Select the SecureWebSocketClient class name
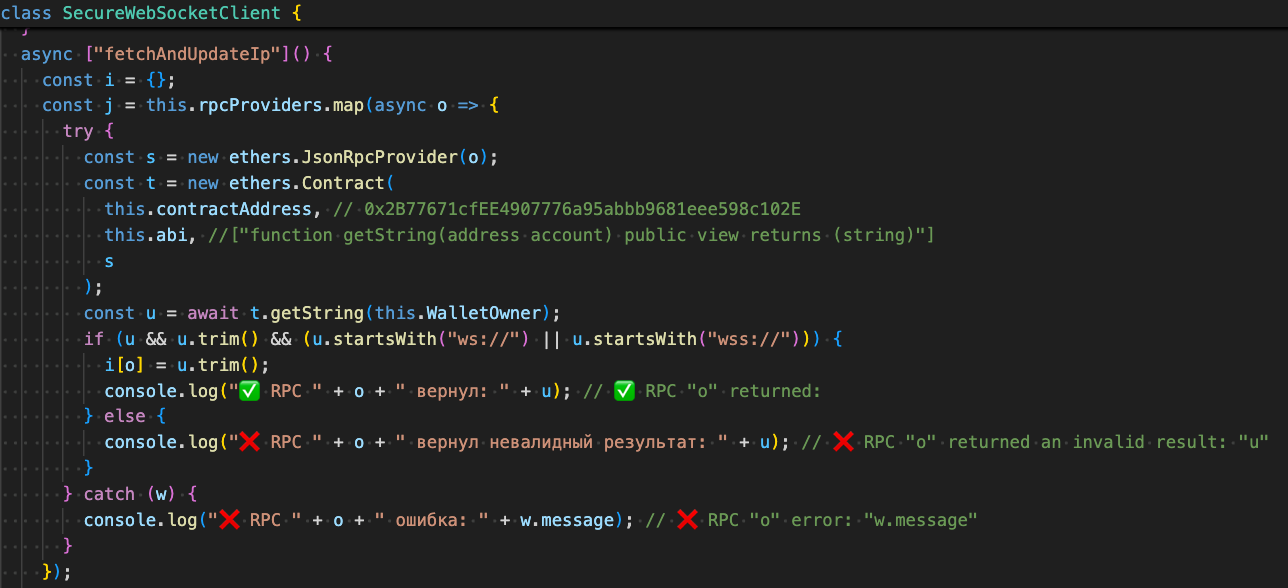The width and height of the screenshot is (1288, 588). [170, 13]
